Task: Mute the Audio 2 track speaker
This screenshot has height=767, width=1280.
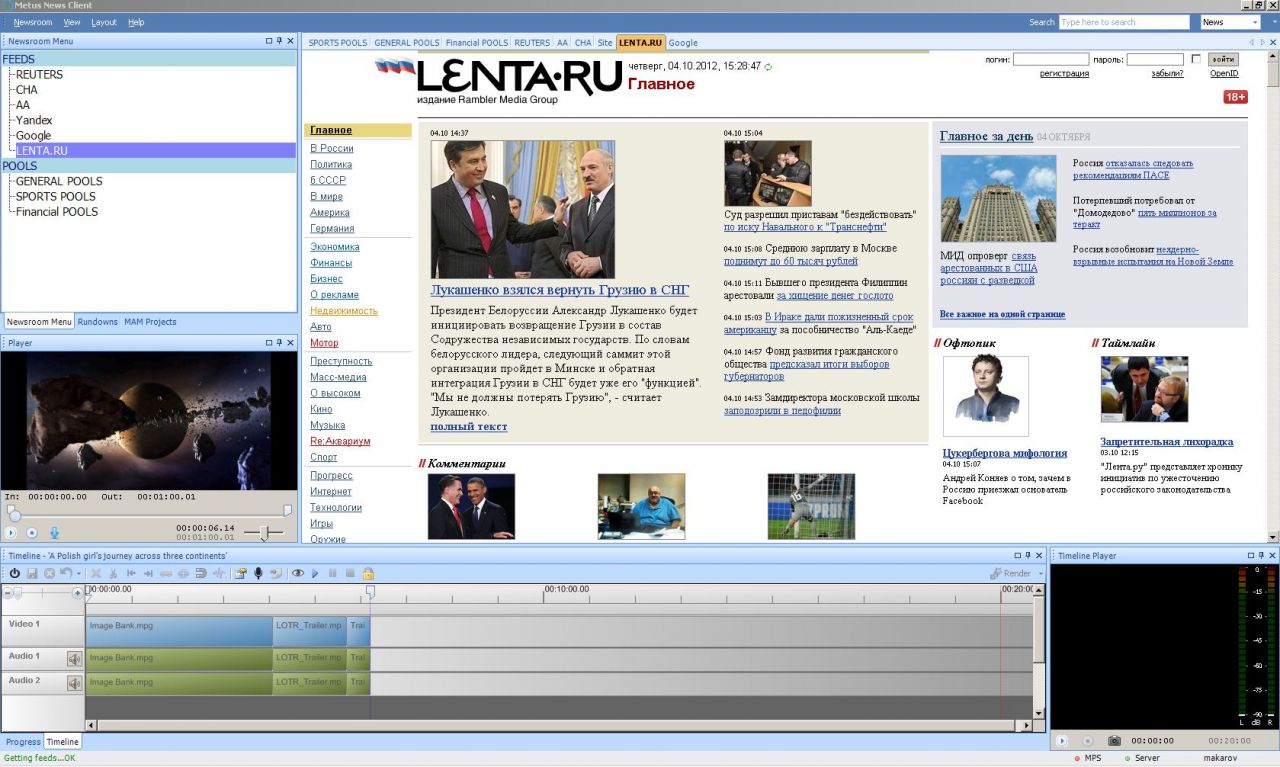Action: [x=74, y=683]
